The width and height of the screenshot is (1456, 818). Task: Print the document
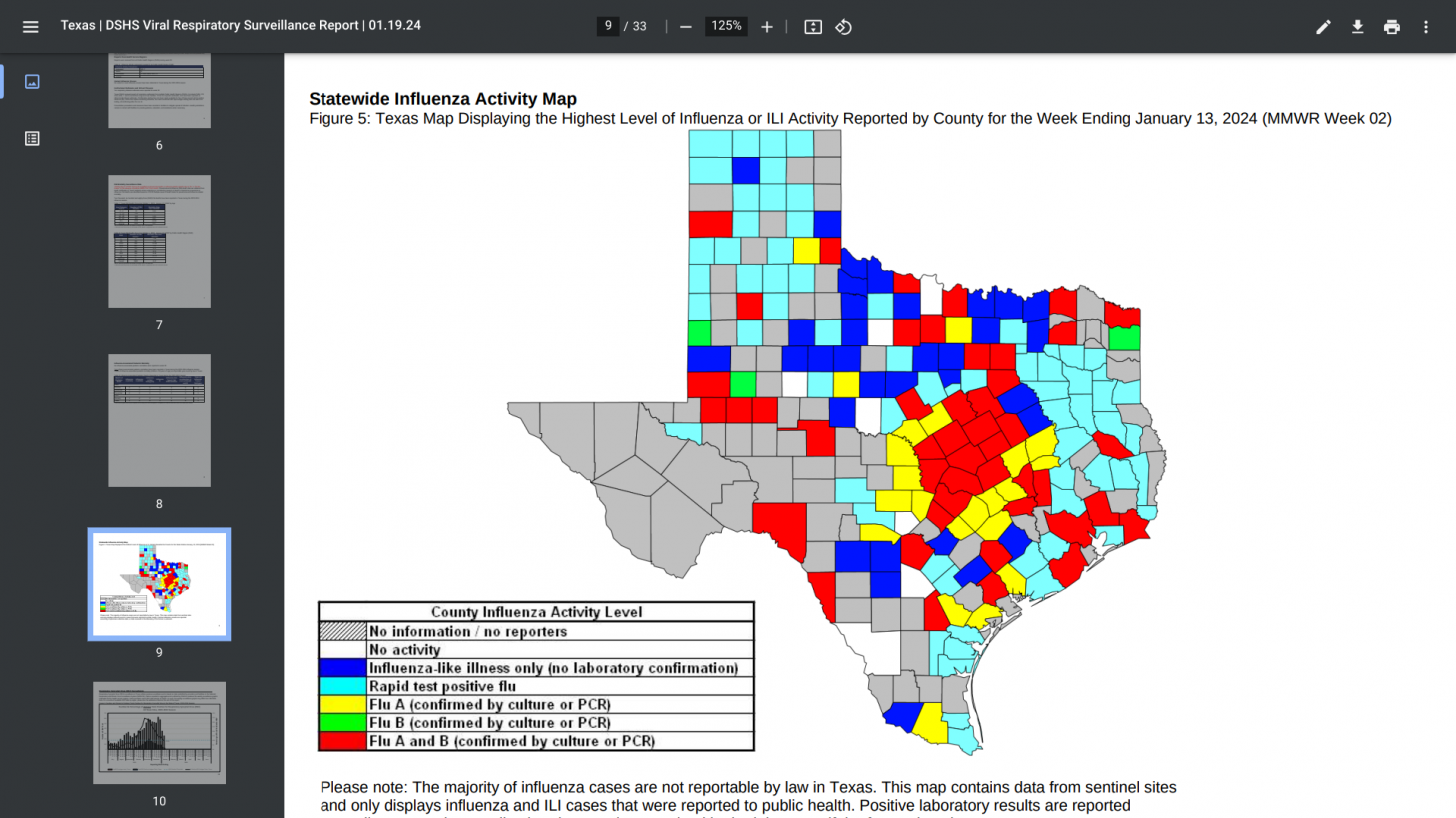click(x=1391, y=26)
